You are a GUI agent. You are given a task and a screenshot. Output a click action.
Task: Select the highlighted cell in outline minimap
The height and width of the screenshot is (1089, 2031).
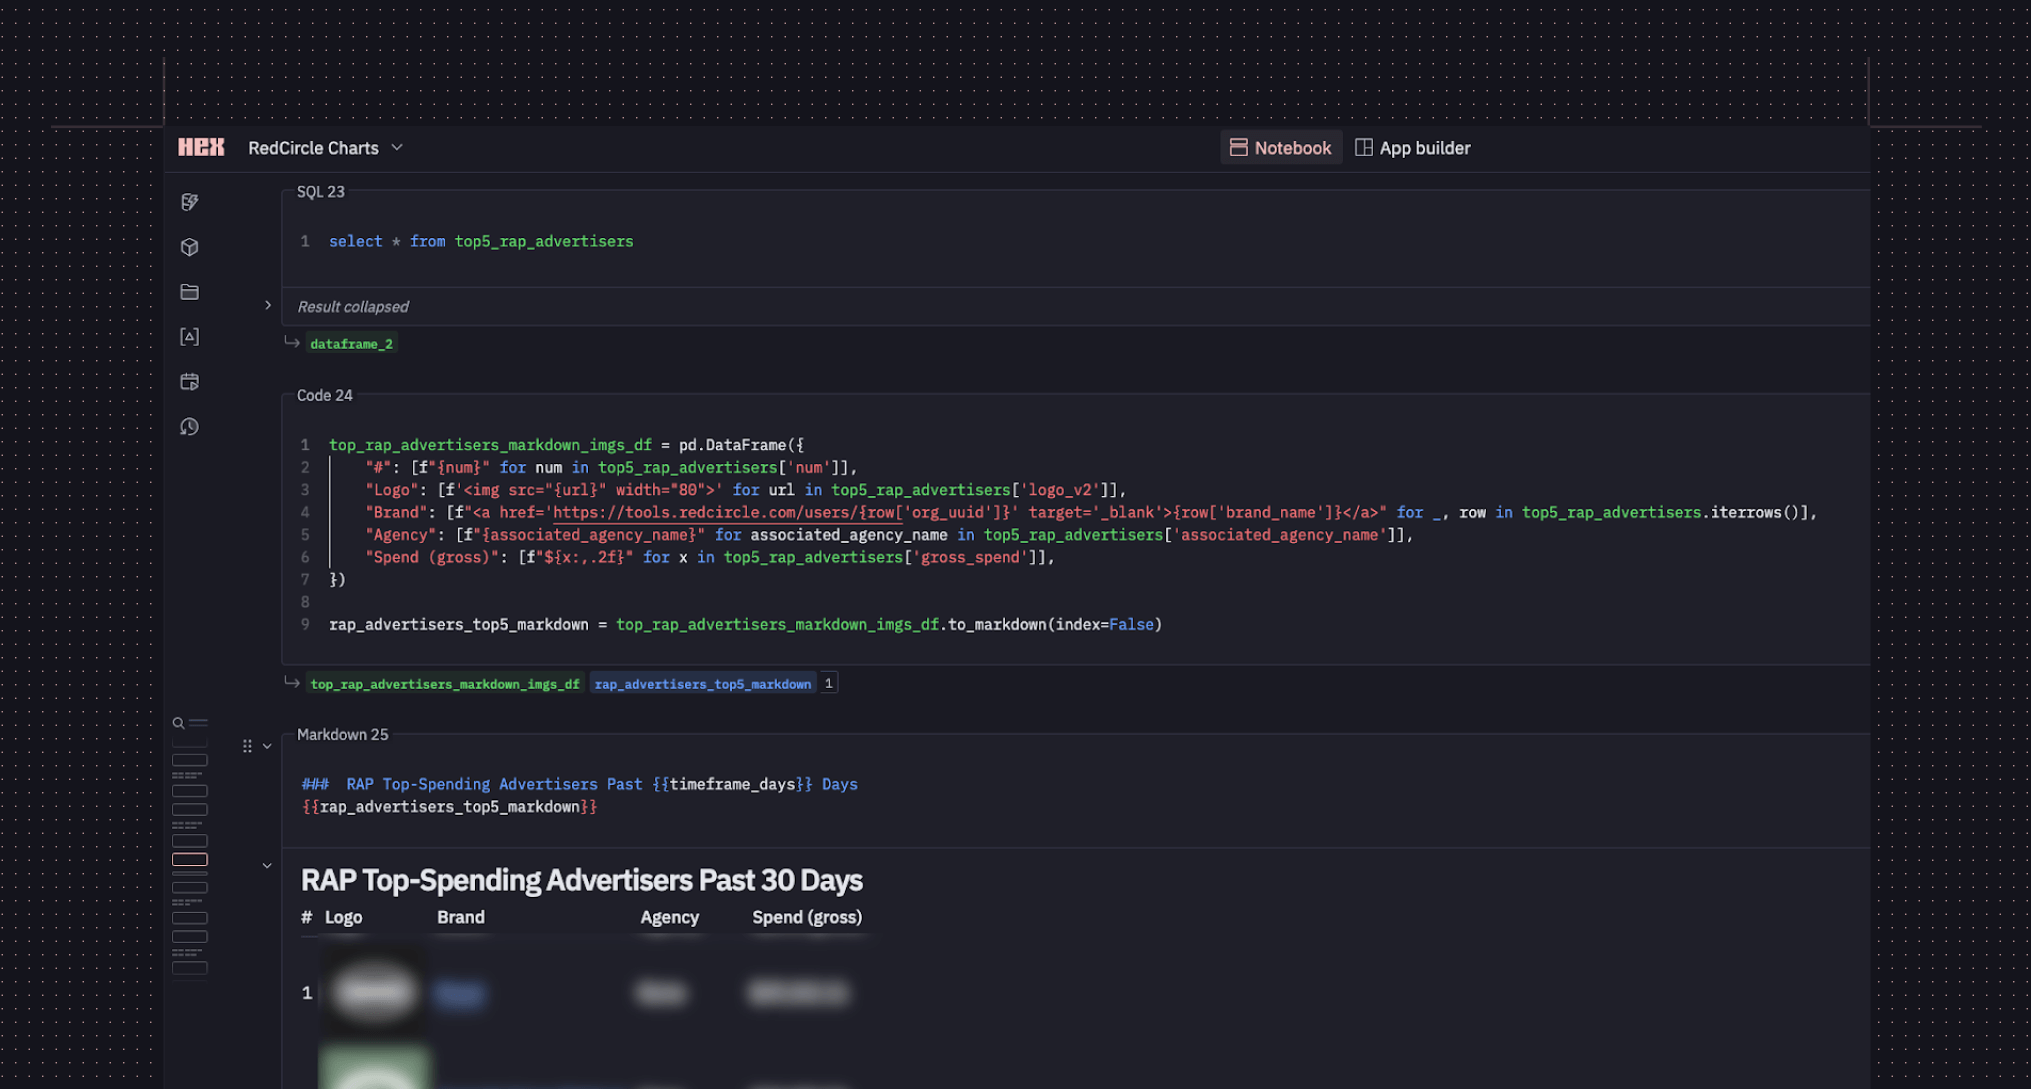click(189, 860)
